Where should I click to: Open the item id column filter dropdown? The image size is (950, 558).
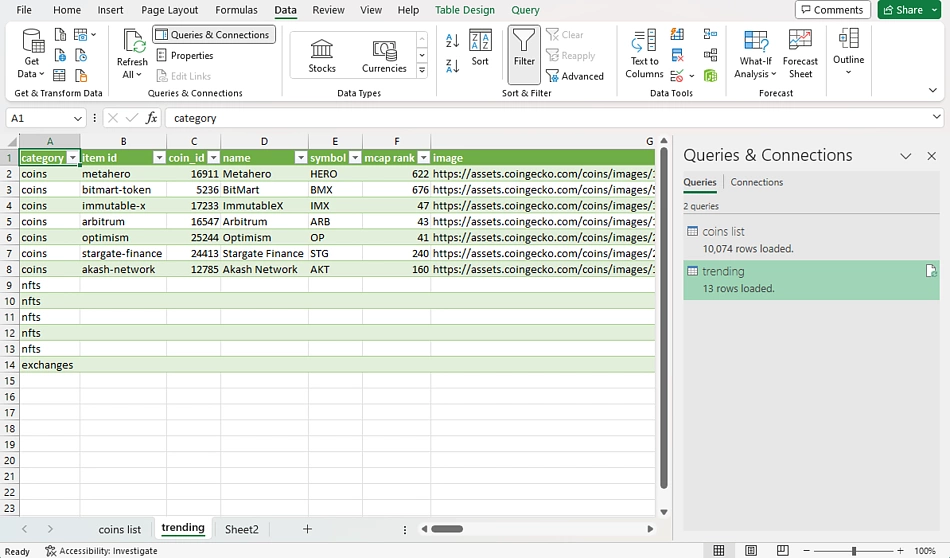tap(159, 158)
